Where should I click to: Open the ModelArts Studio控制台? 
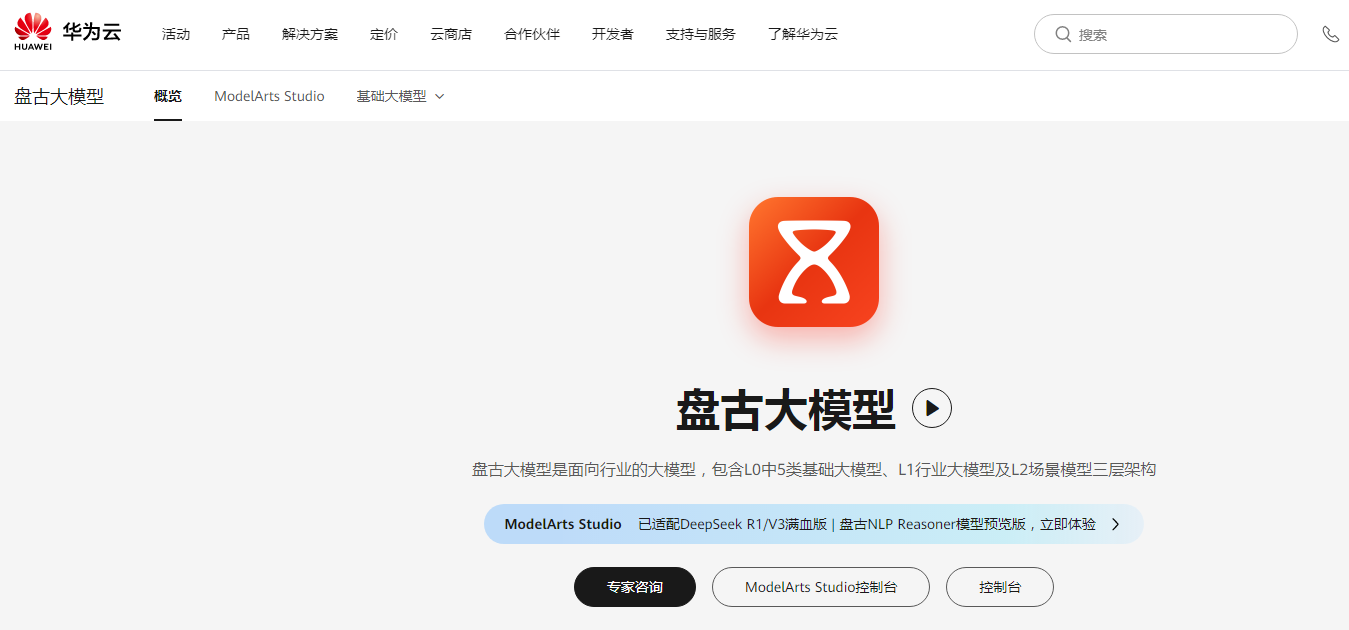(820, 587)
